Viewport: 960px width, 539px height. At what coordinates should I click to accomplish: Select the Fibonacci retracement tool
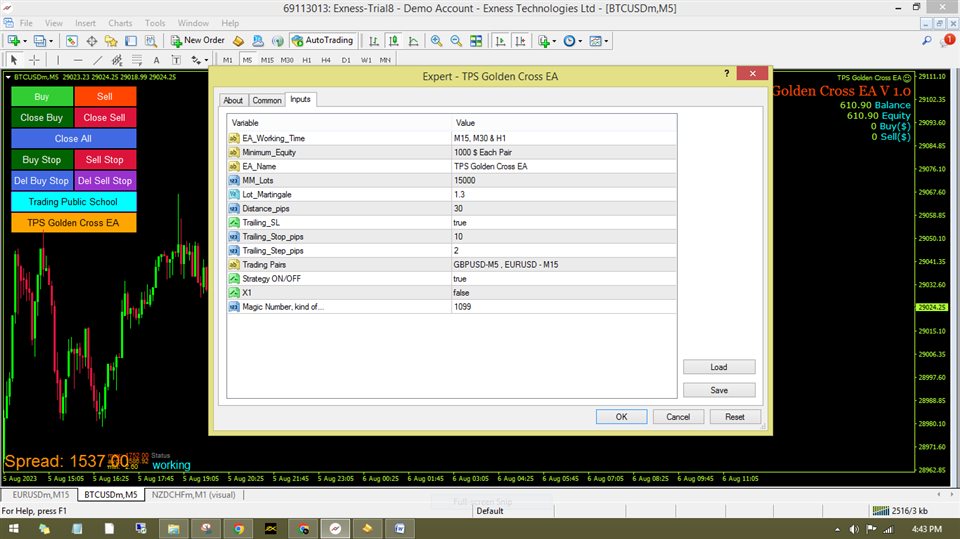point(137,60)
